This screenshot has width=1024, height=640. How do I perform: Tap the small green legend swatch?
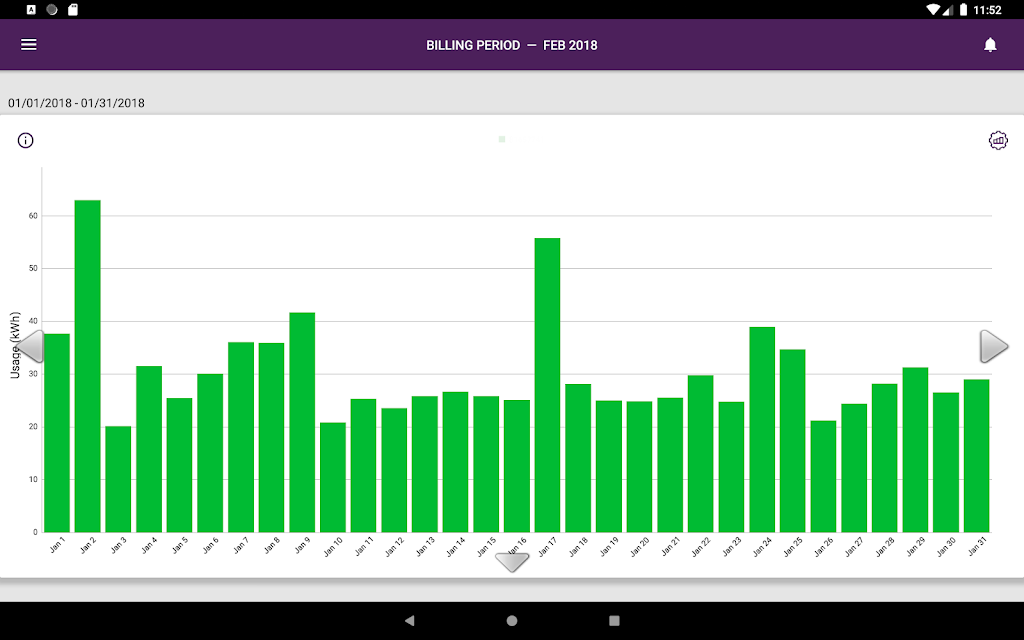(x=502, y=140)
